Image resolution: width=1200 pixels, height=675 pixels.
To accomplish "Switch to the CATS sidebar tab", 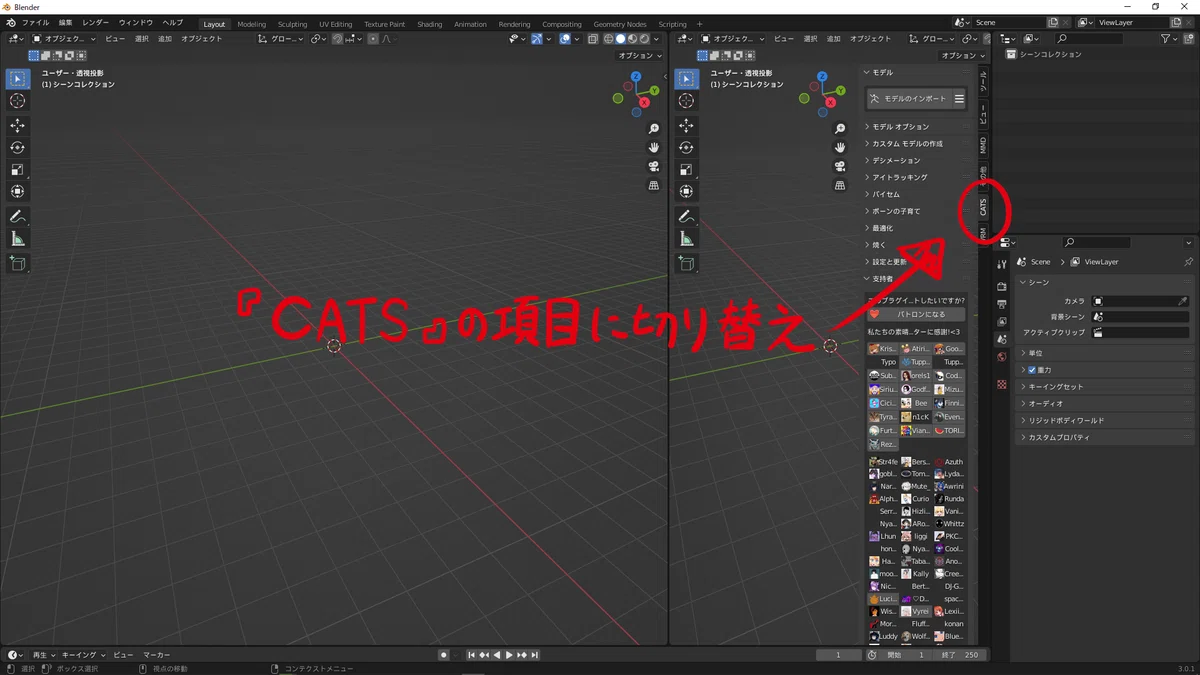I will 983,207.
